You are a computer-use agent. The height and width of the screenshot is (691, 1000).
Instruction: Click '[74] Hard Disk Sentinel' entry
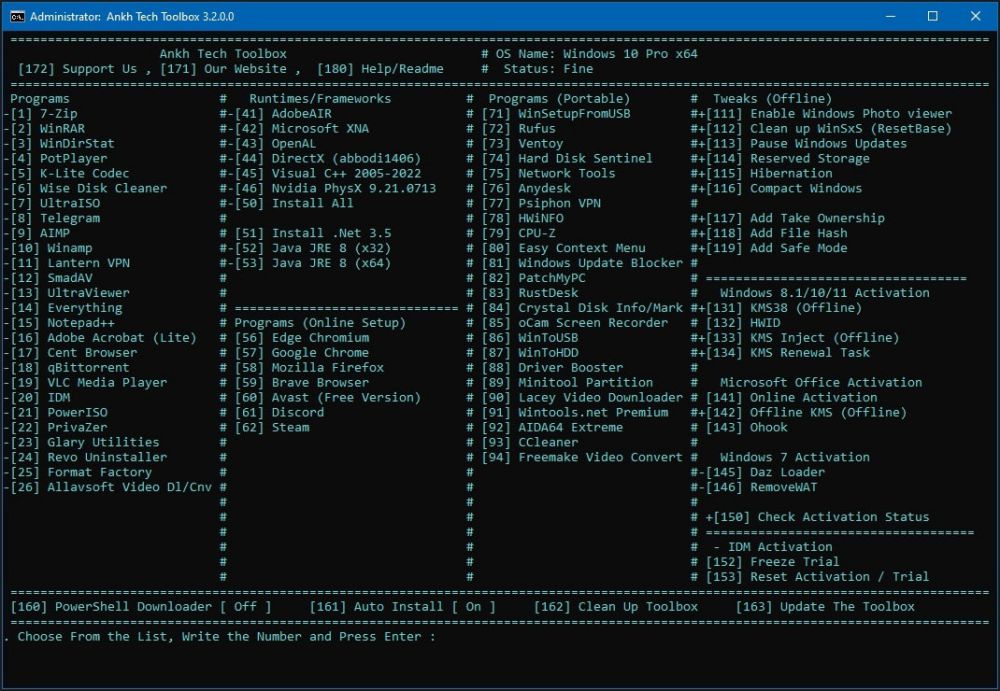(x=567, y=158)
